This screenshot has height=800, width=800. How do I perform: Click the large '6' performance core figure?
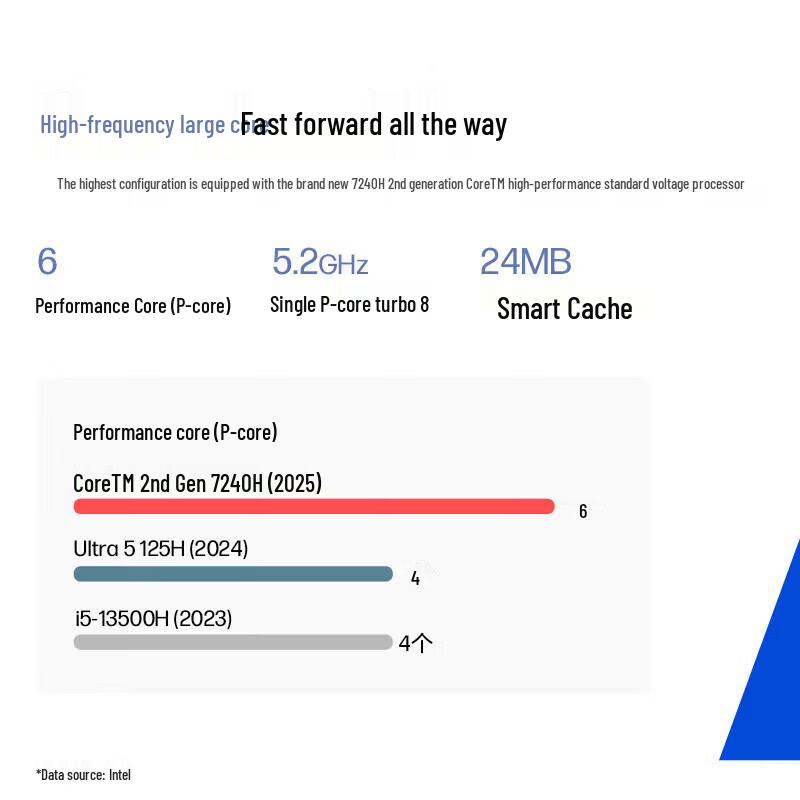point(47,261)
